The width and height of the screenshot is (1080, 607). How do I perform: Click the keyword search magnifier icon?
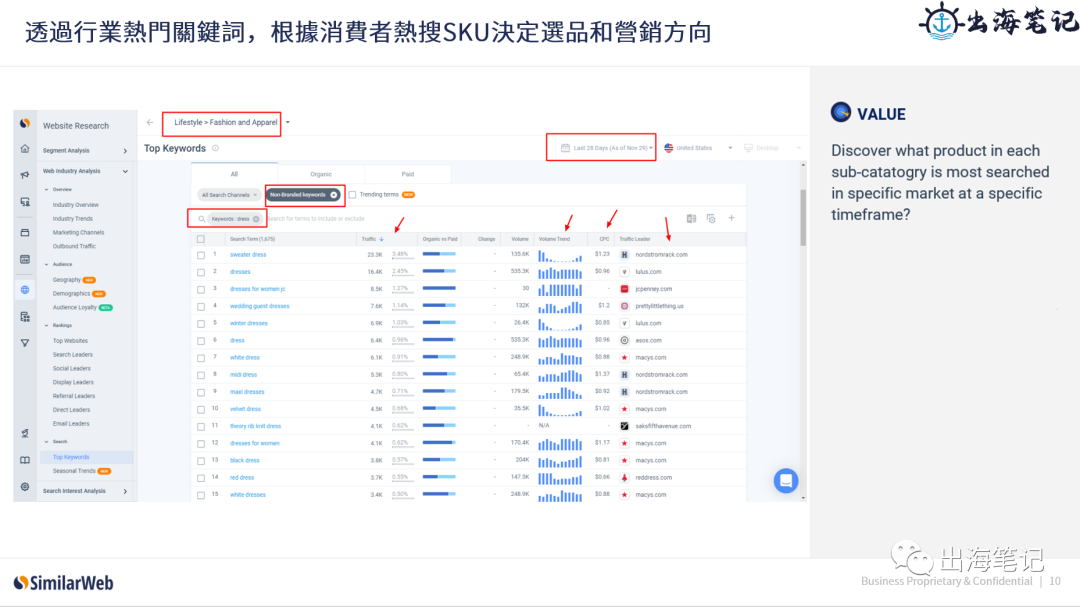pyautogui.click(x=202, y=219)
